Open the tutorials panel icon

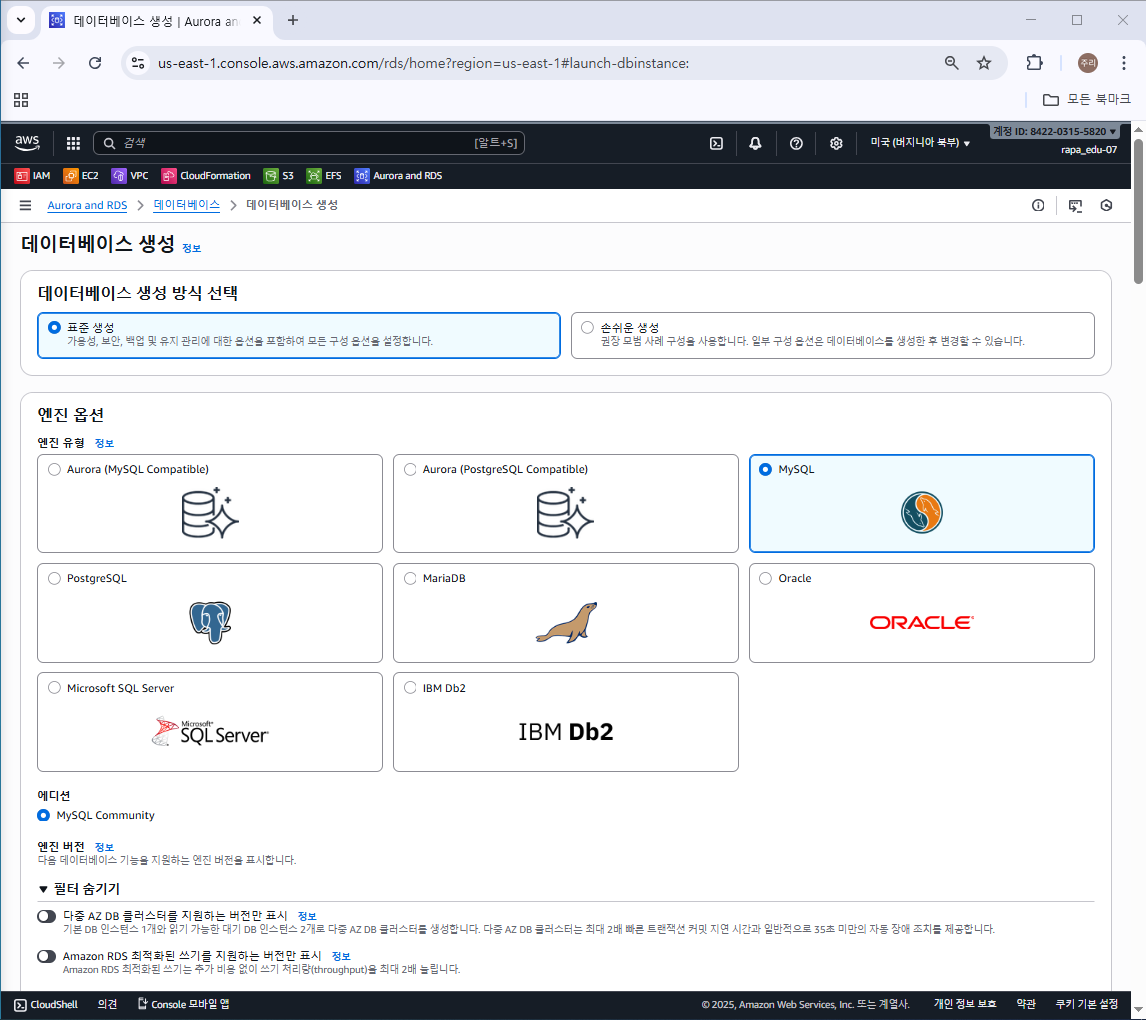1075,206
